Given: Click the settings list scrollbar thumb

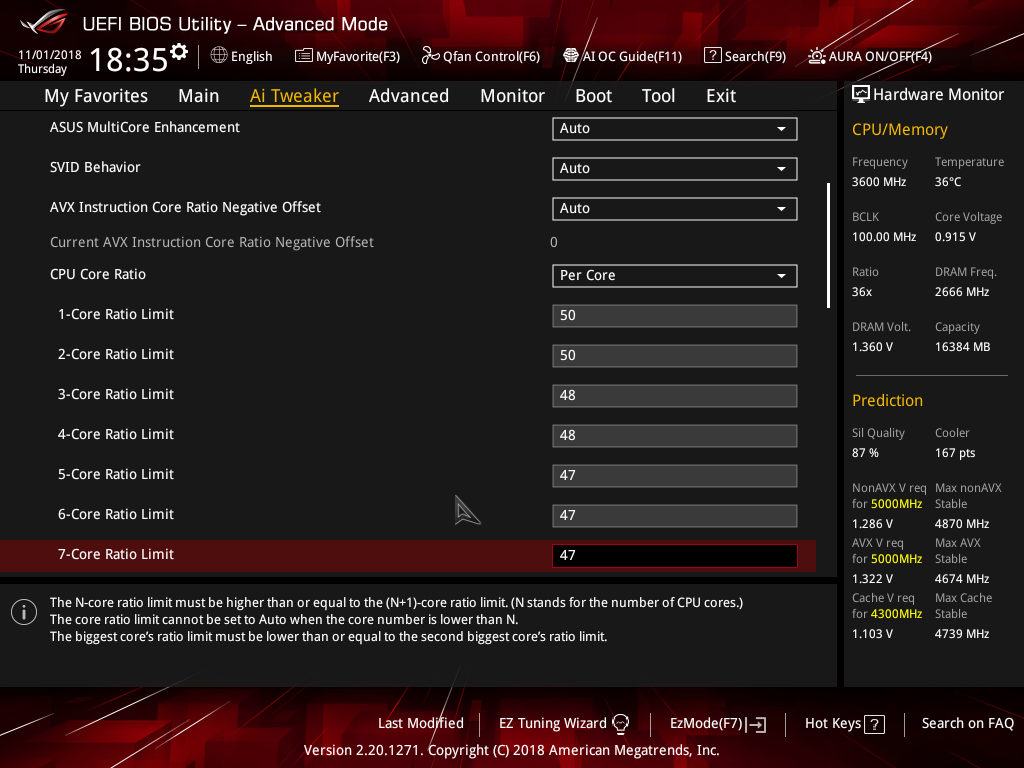Looking at the screenshot, I should point(828,245).
